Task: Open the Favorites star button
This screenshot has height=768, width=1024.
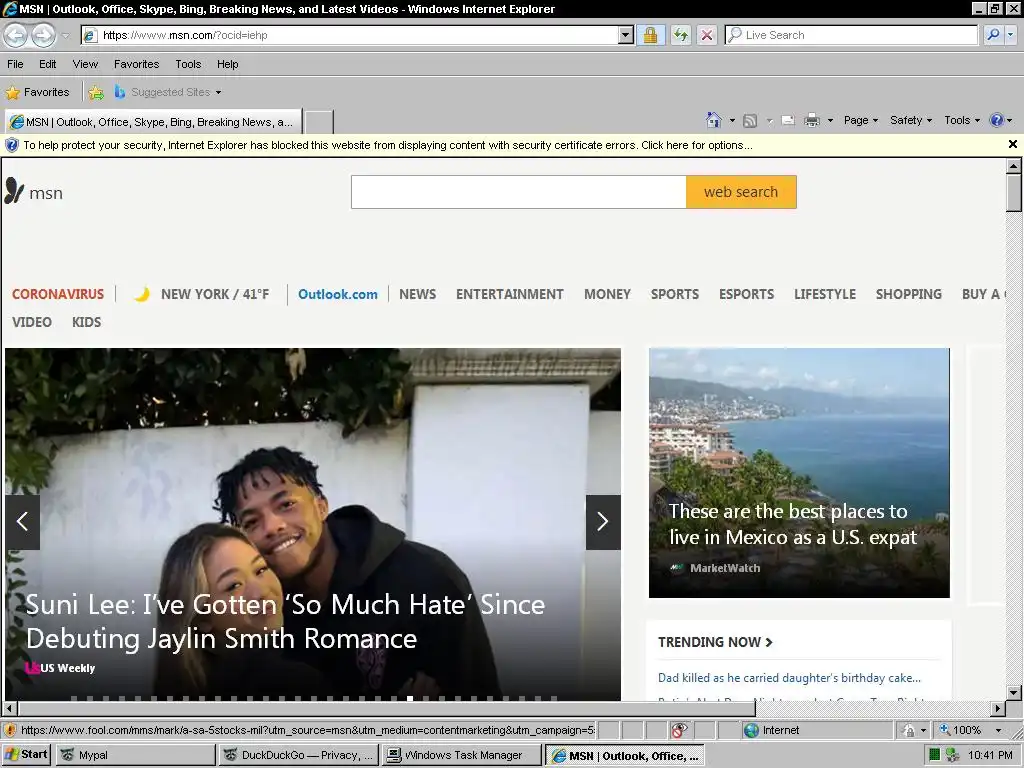Action: (x=37, y=92)
